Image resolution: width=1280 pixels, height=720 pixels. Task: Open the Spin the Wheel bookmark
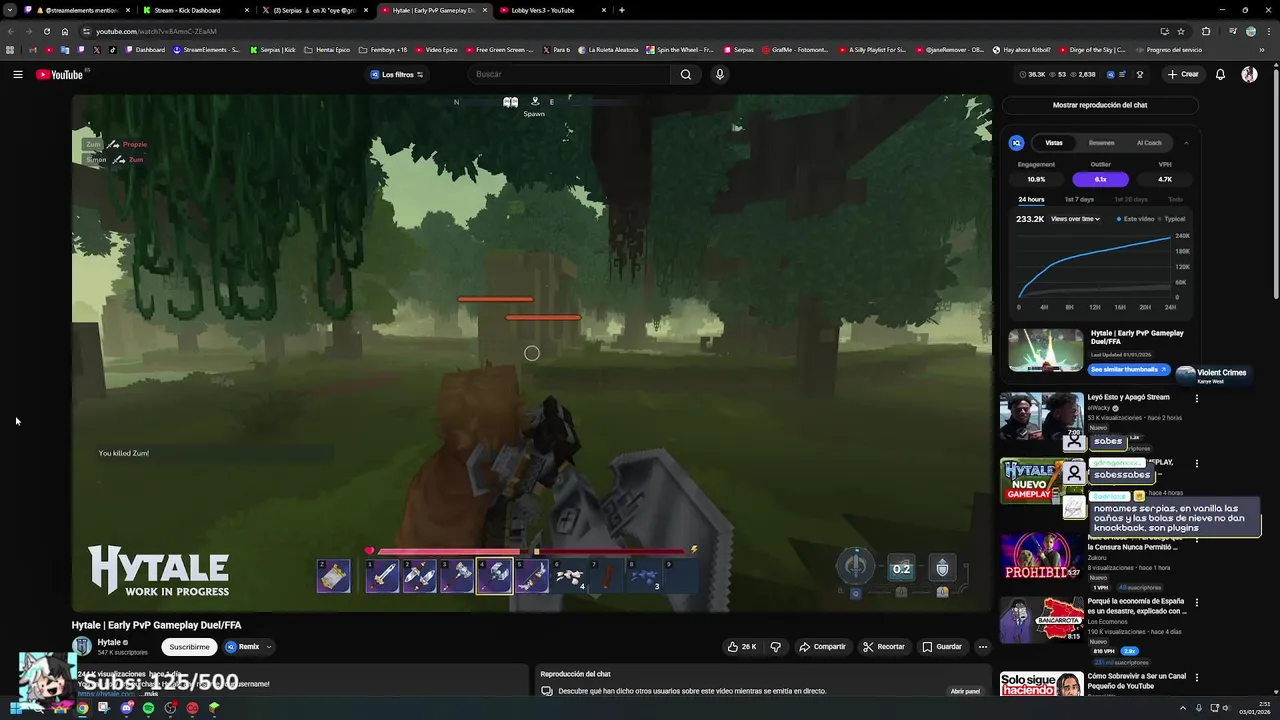click(680, 49)
